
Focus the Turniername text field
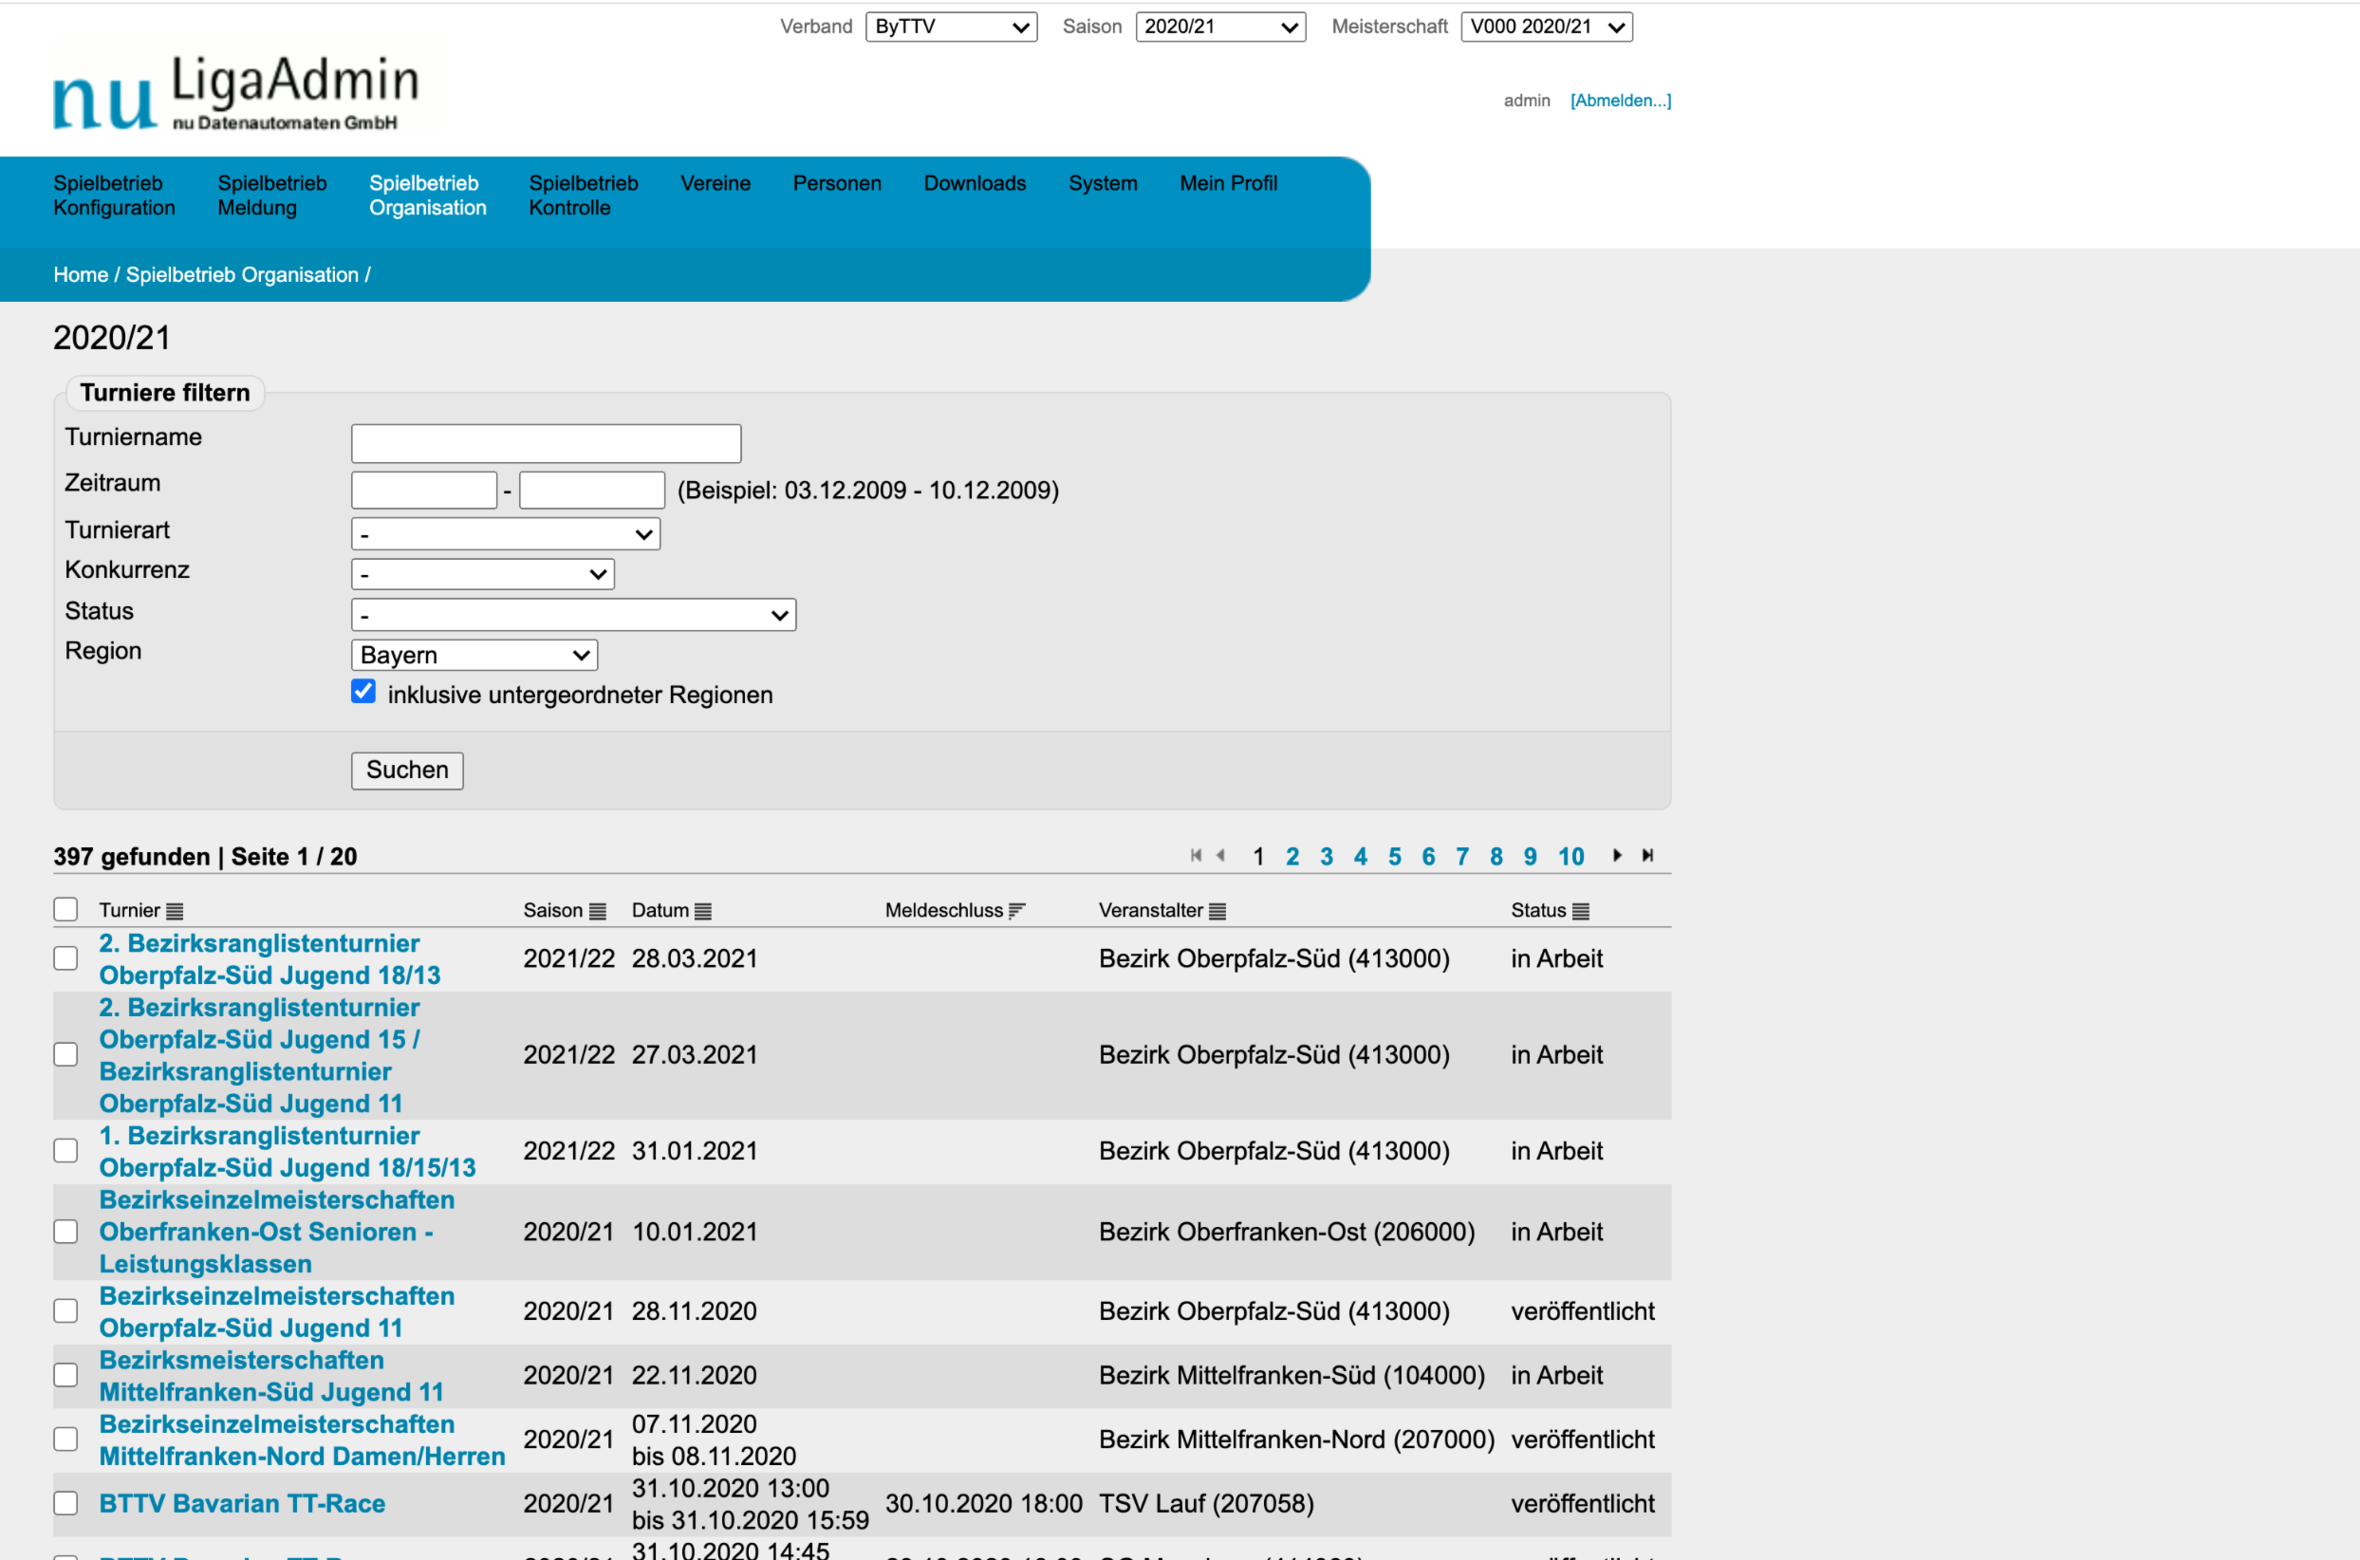point(546,444)
